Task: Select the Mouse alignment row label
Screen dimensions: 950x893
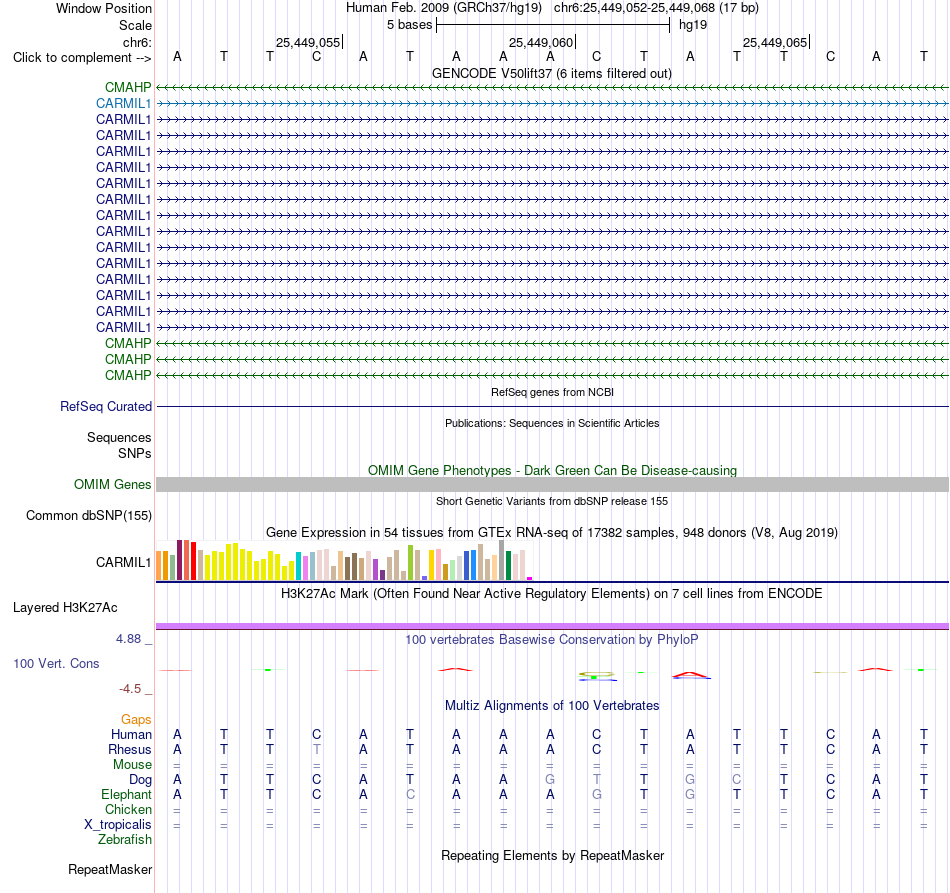Action: (x=132, y=765)
